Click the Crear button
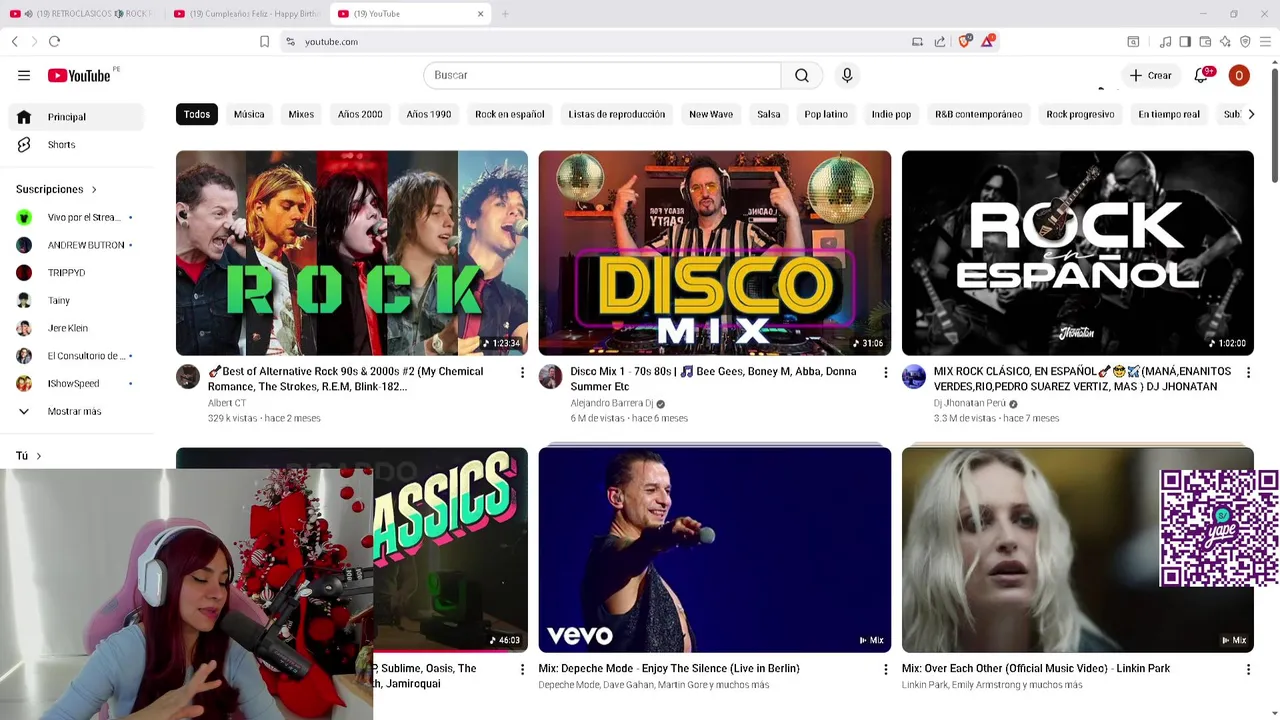 click(1151, 75)
